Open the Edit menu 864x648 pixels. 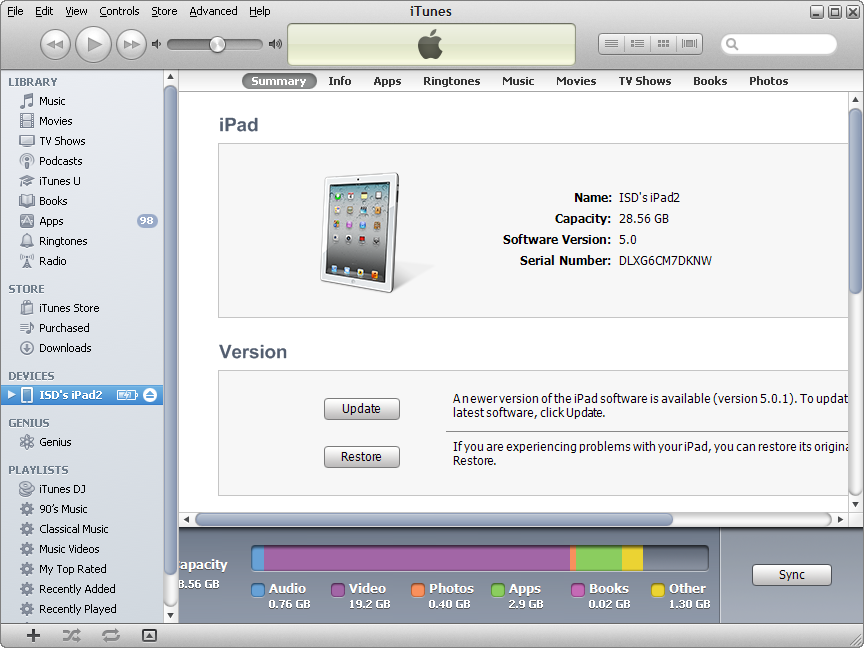coord(44,11)
